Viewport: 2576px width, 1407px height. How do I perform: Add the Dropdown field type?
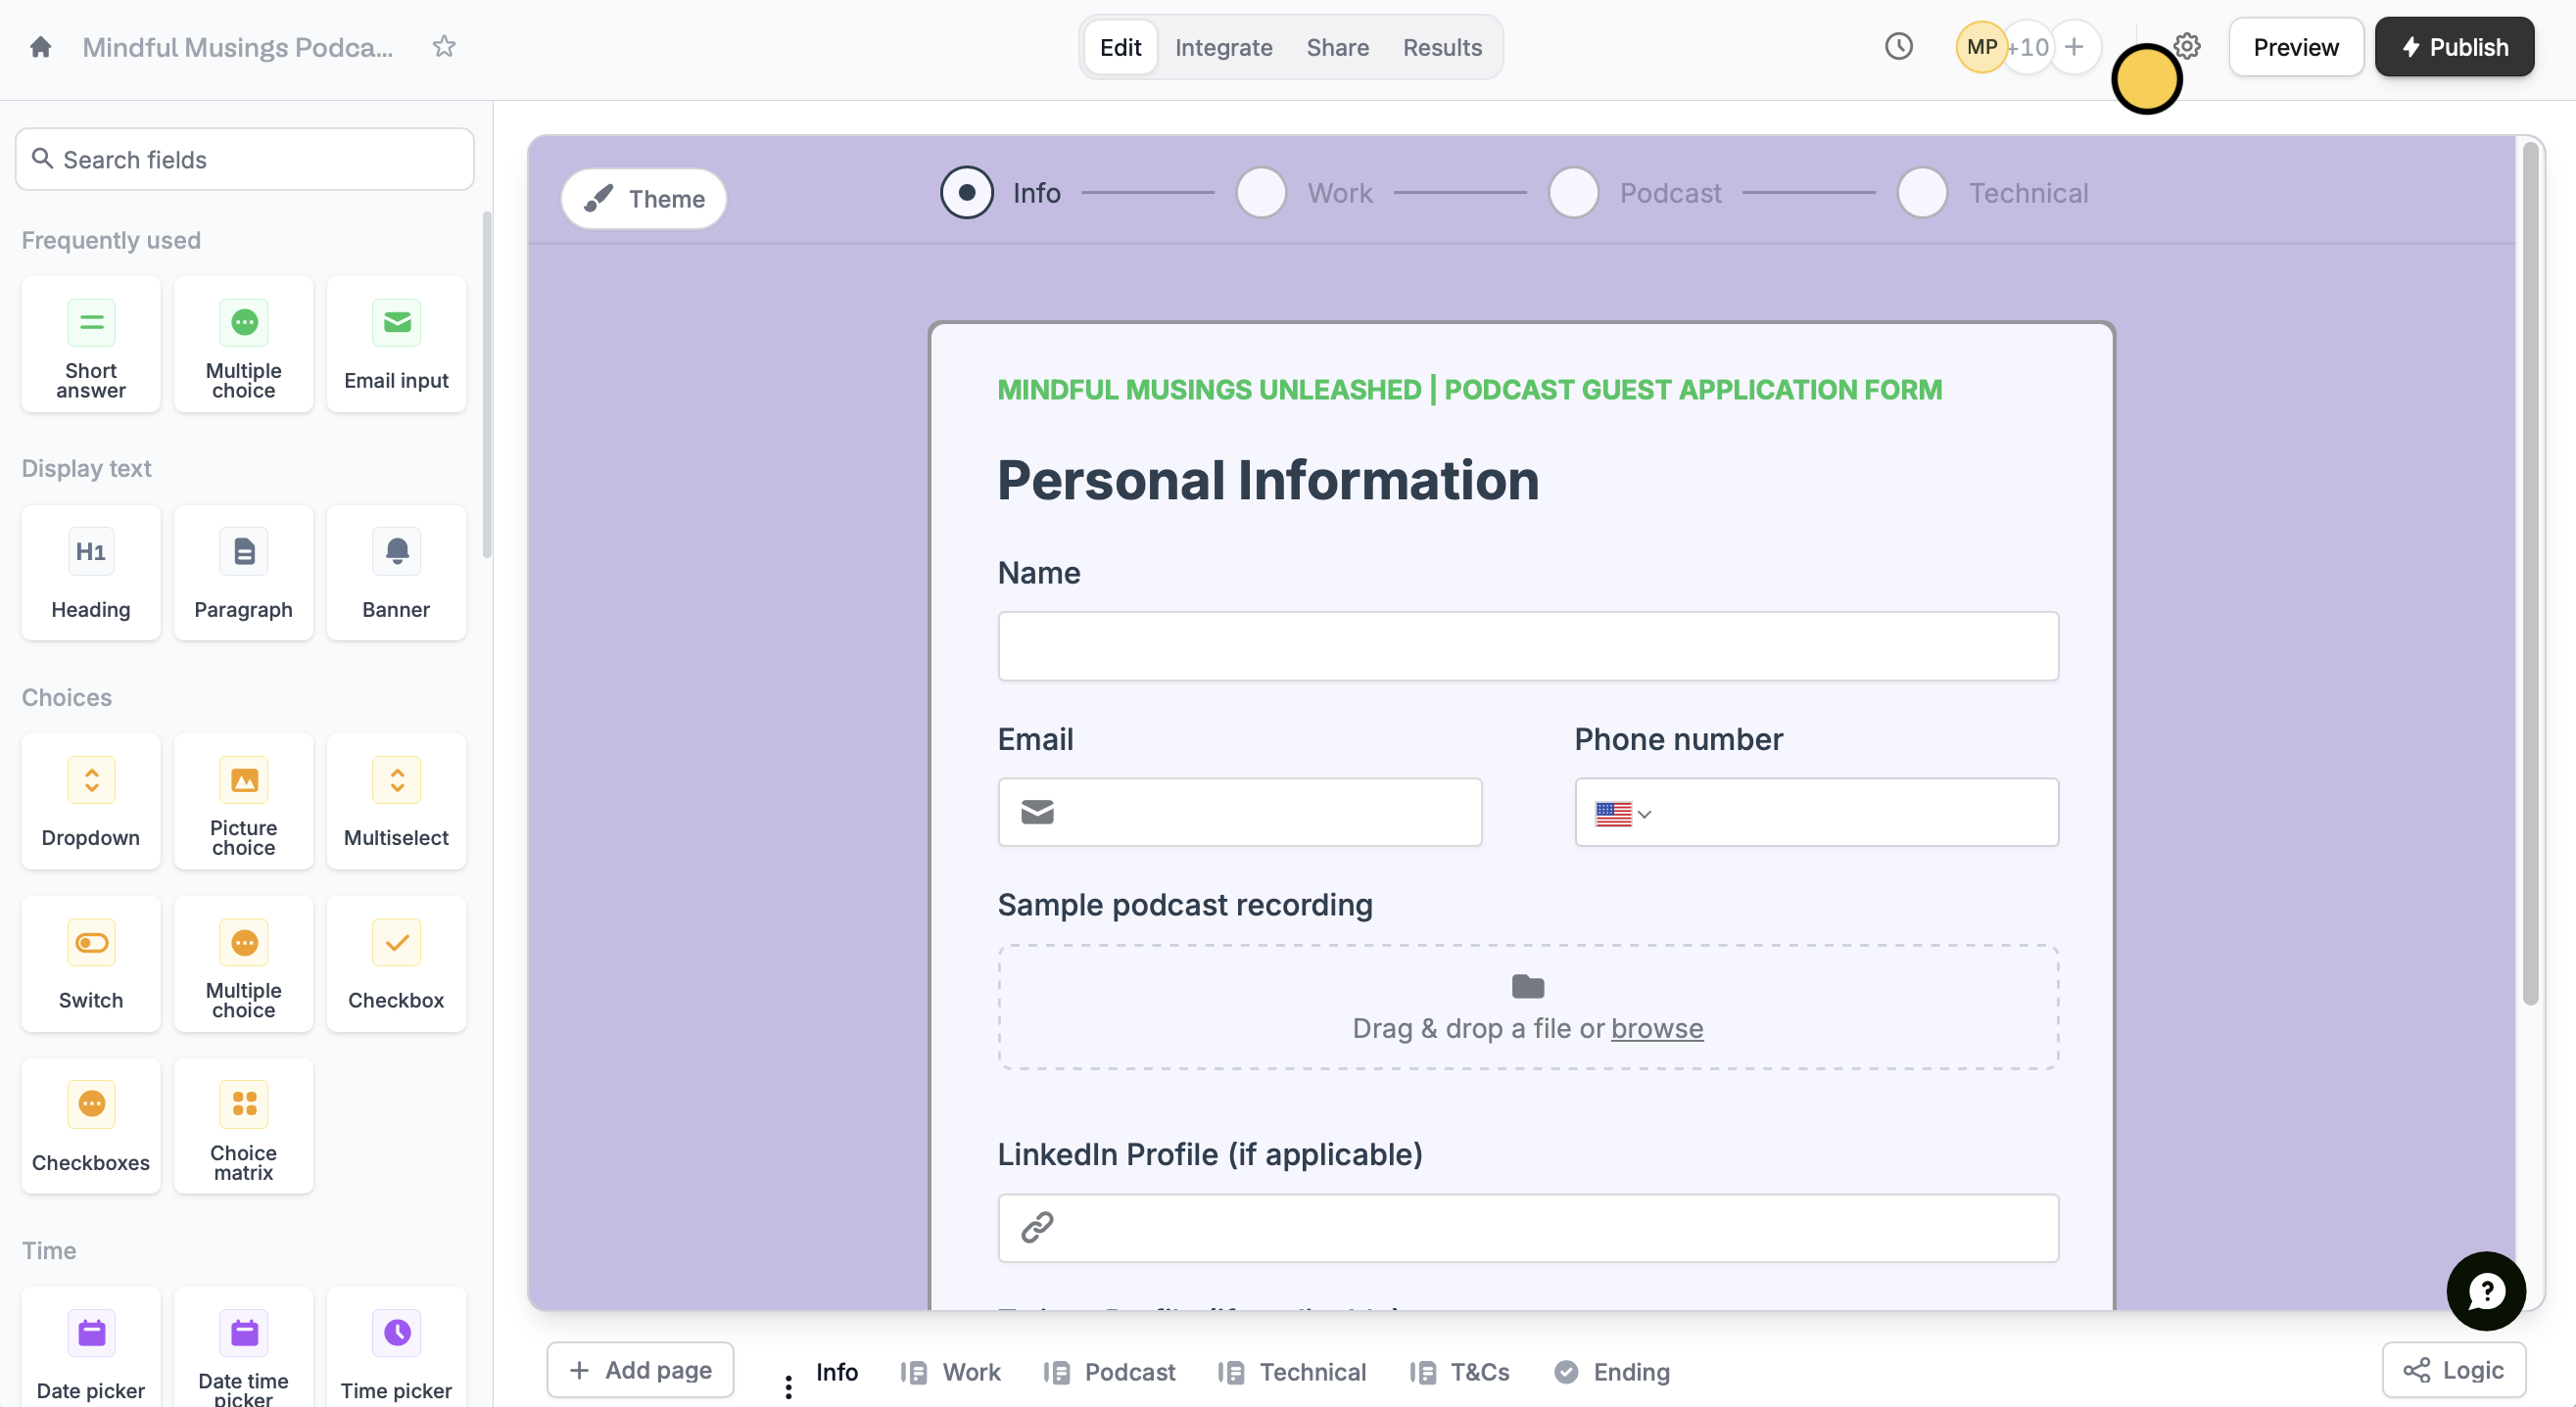91,802
